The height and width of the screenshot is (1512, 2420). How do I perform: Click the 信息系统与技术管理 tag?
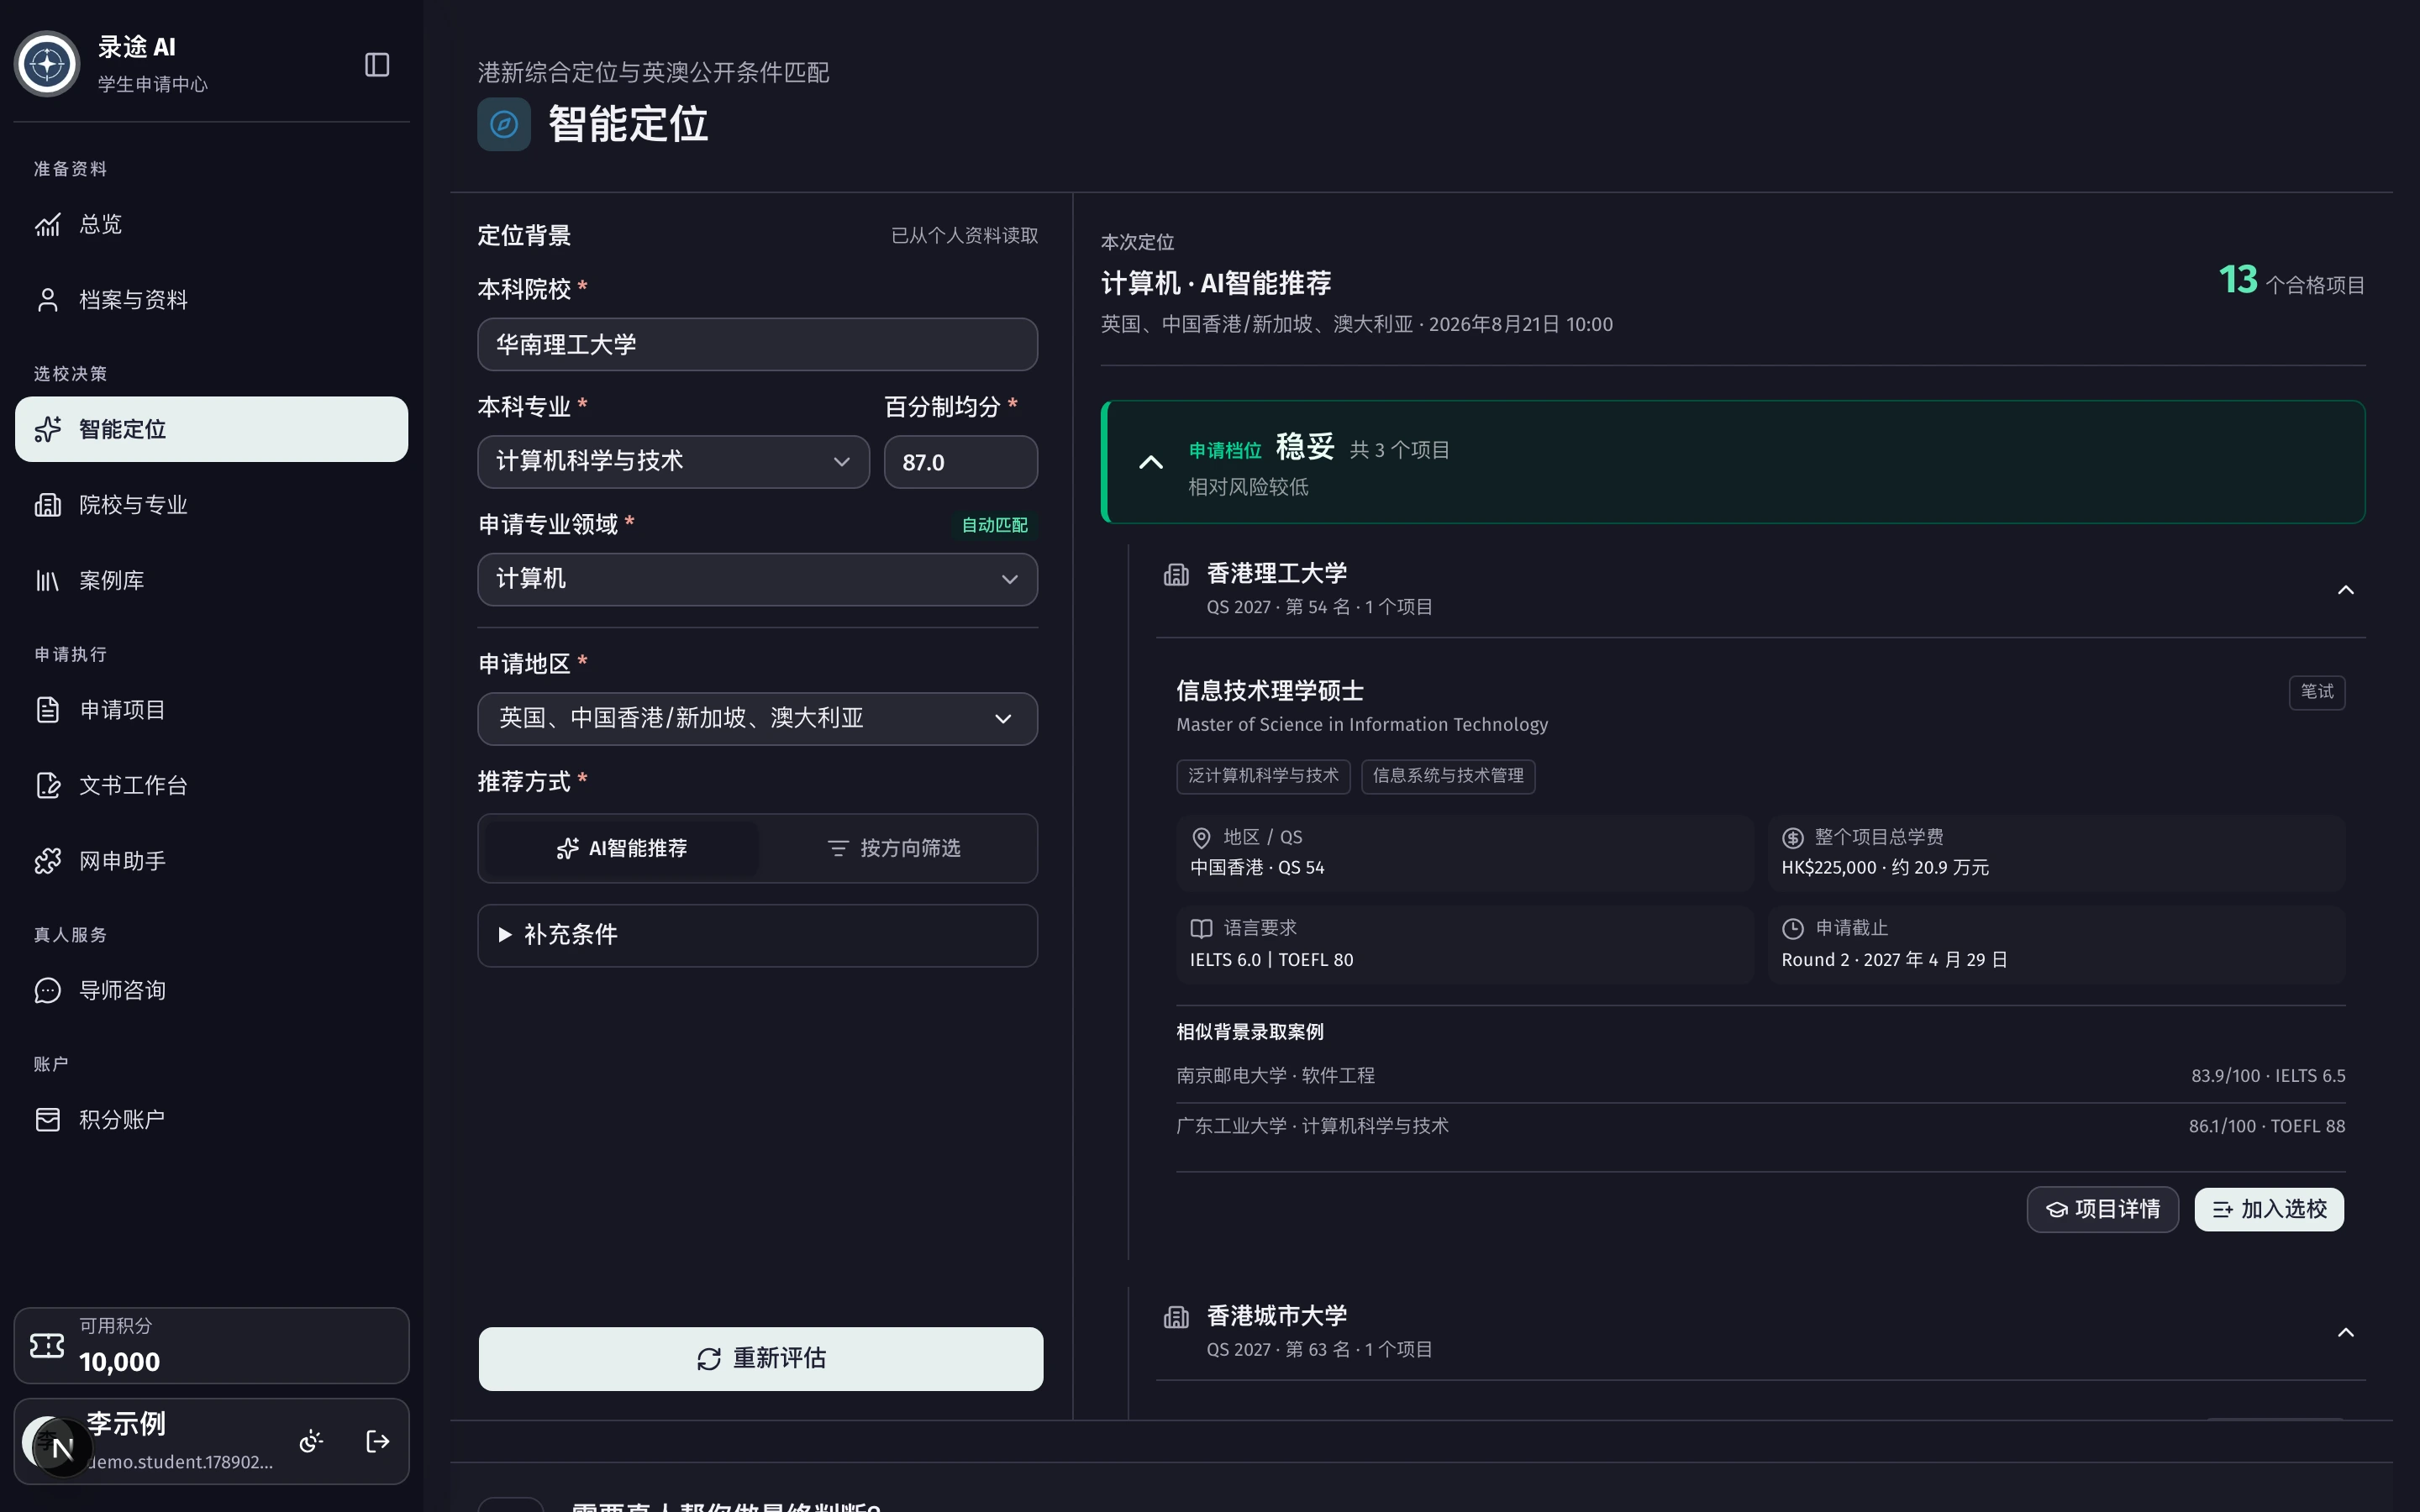1448,776
